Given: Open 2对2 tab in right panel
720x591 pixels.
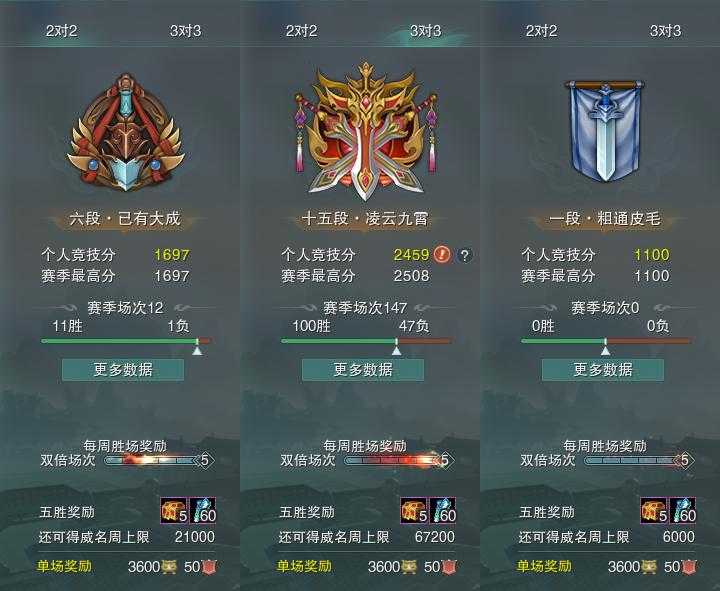Looking at the screenshot, I should [541, 31].
